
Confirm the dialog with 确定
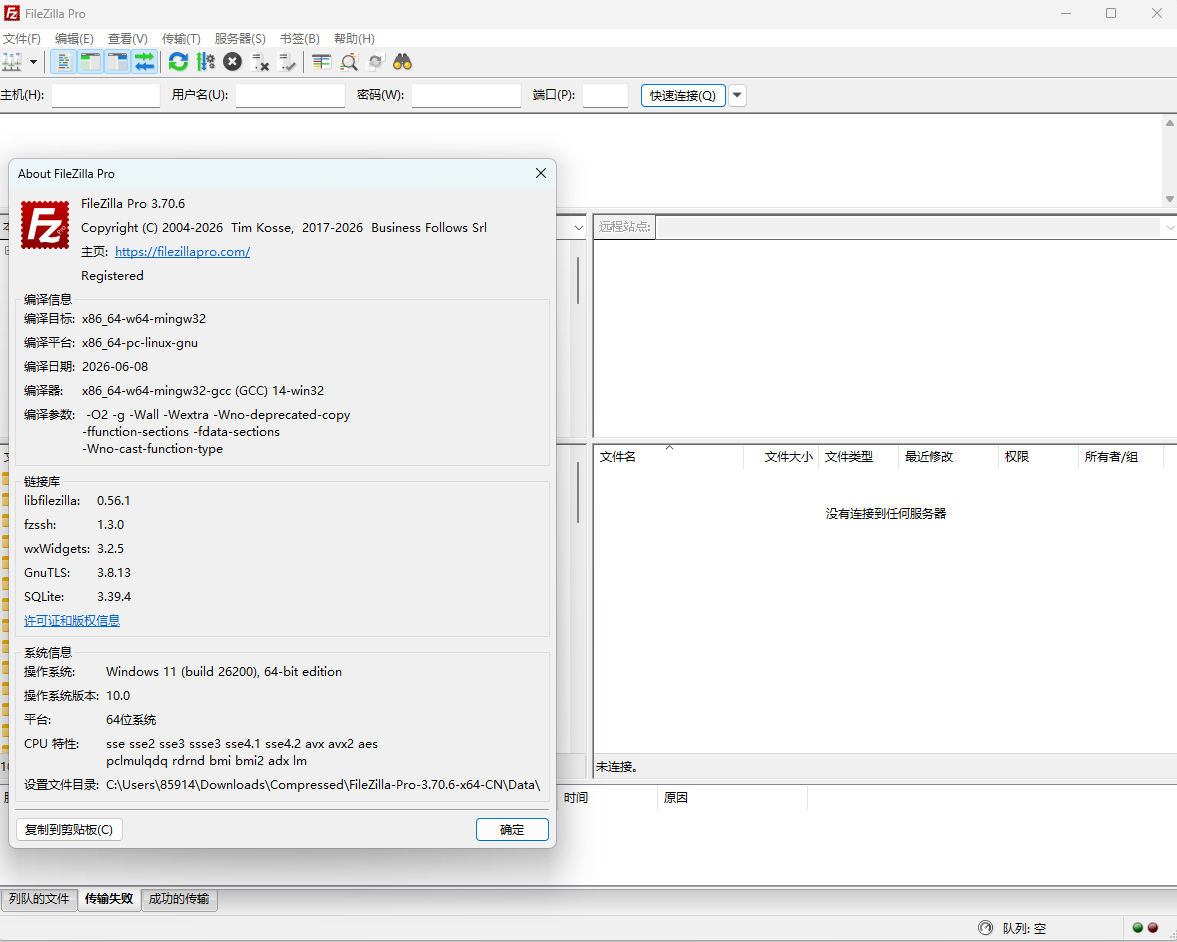point(512,829)
